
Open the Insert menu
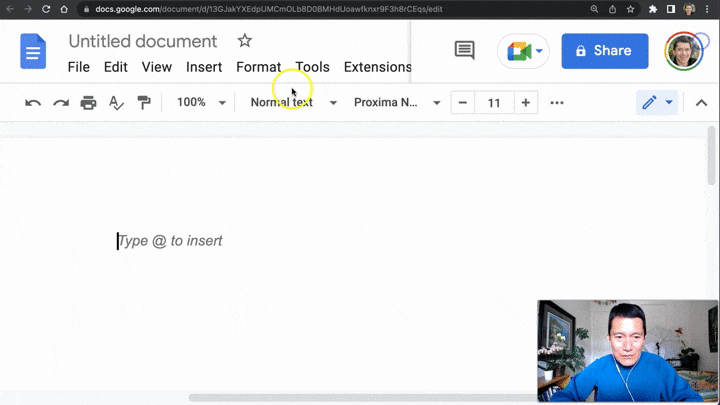pos(204,67)
